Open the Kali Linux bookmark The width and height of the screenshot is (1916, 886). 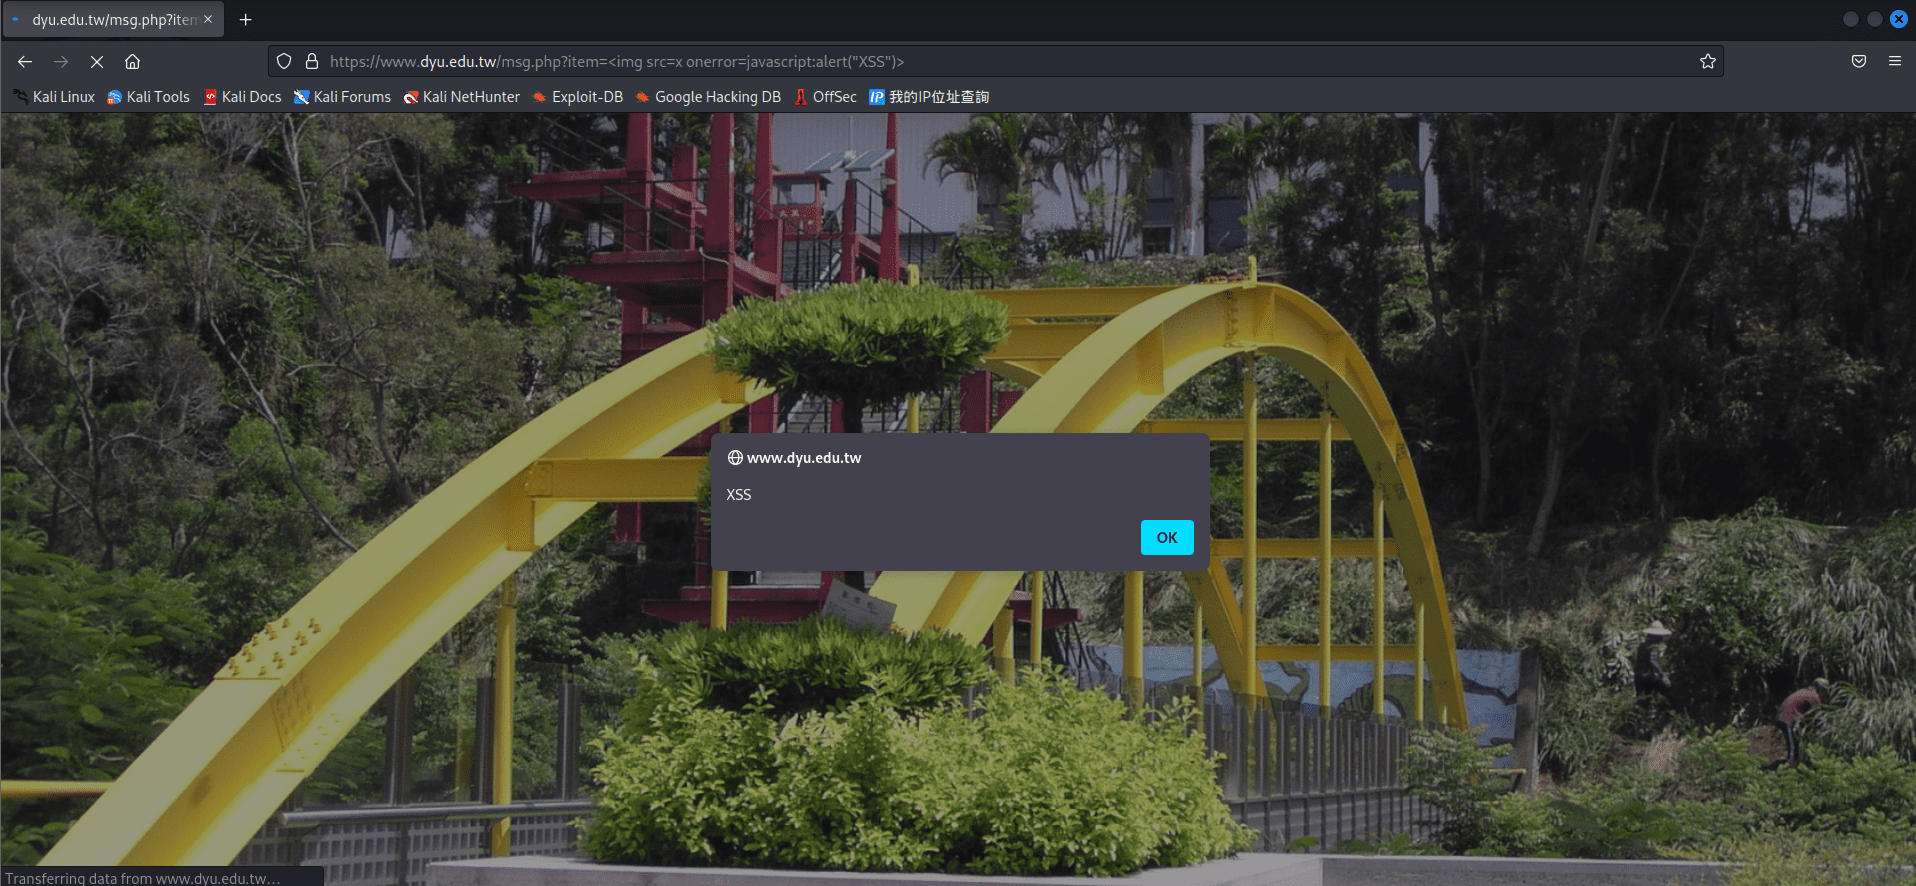point(54,97)
